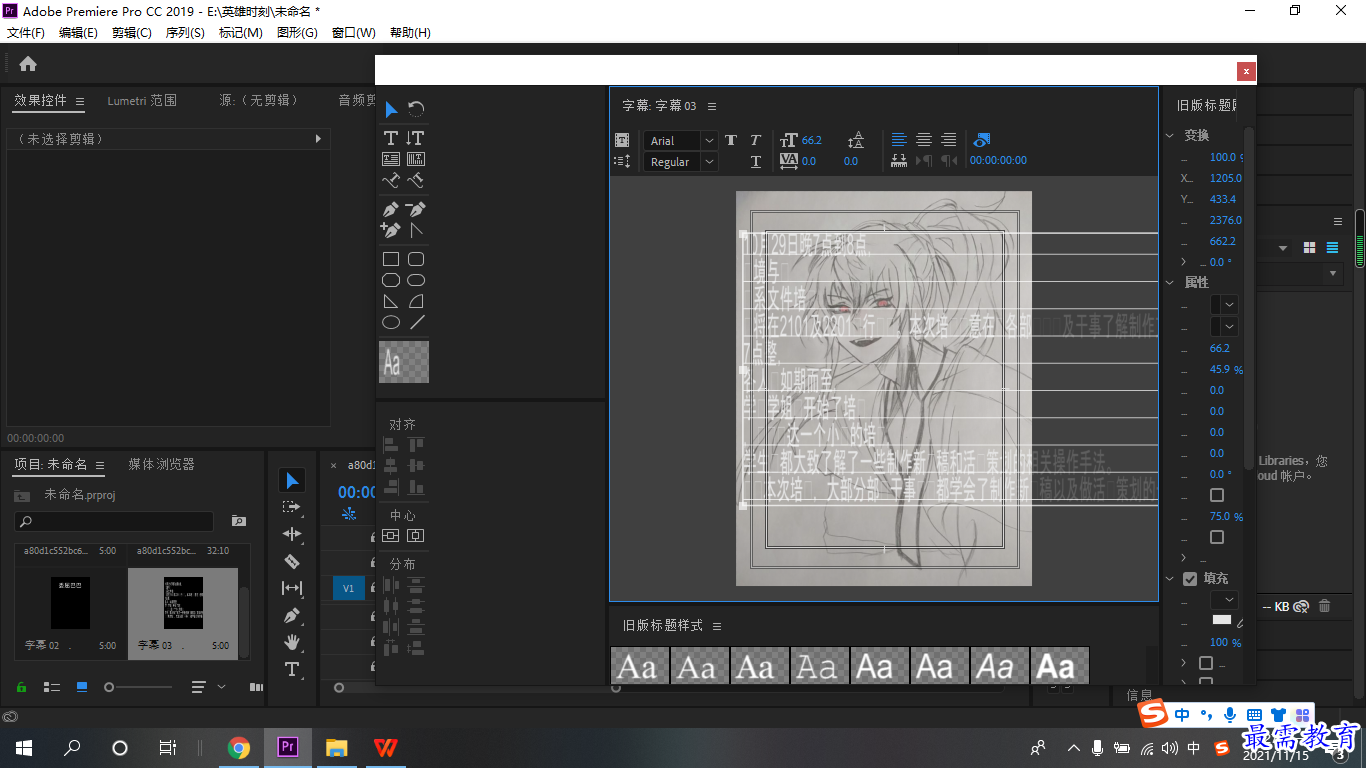The width and height of the screenshot is (1366, 768).
Task: Select the Selection arrow tool in title tools
Action: (391, 109)
